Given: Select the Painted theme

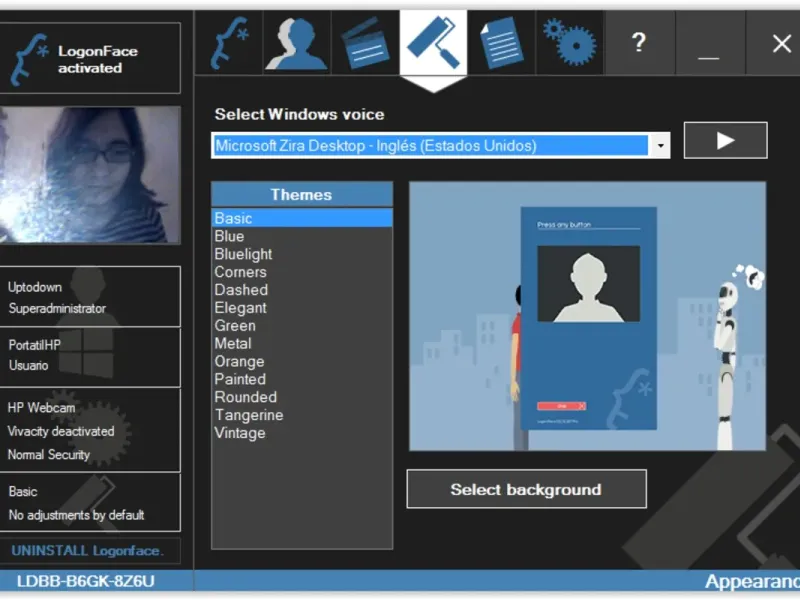Looking at the screenshot, I should point(302,379).
